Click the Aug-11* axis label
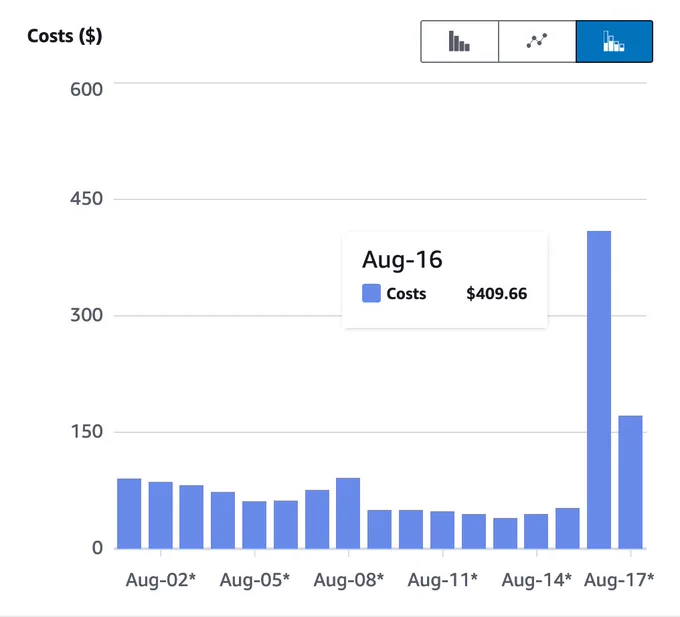This screenshot has height=617, width=680. pyautogui.click(x=443, y=580)
